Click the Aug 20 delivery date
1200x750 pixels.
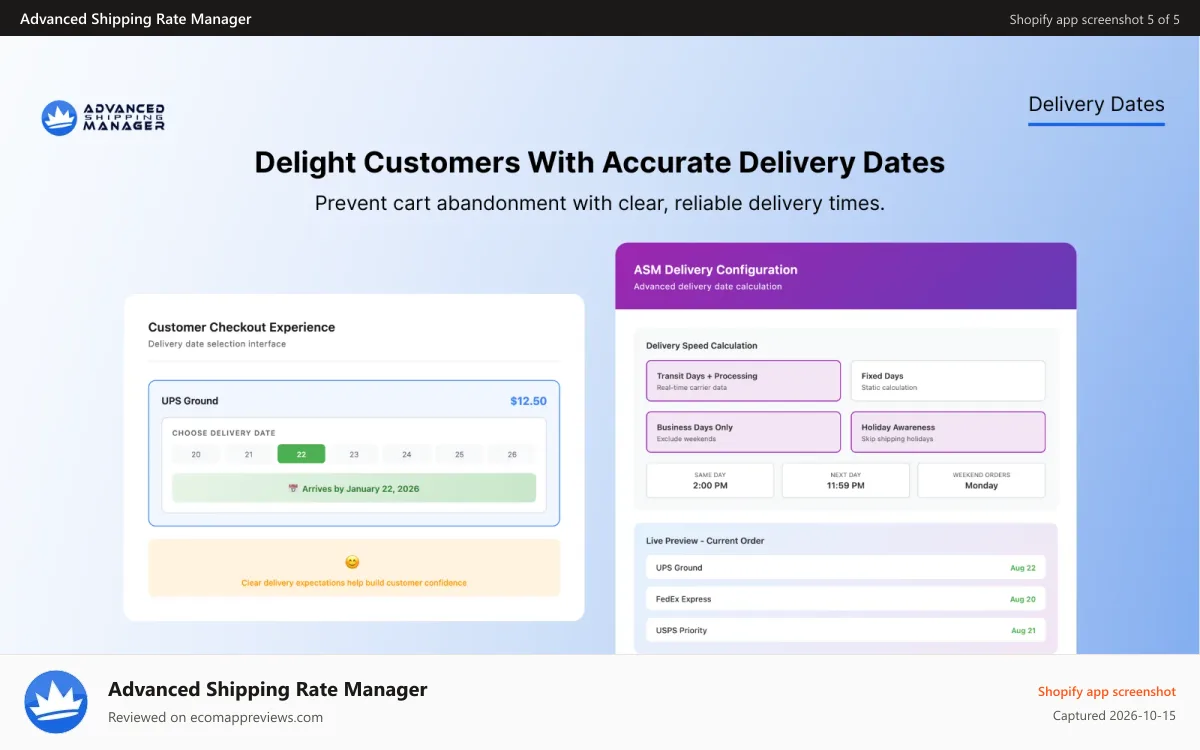point(1023,599)
